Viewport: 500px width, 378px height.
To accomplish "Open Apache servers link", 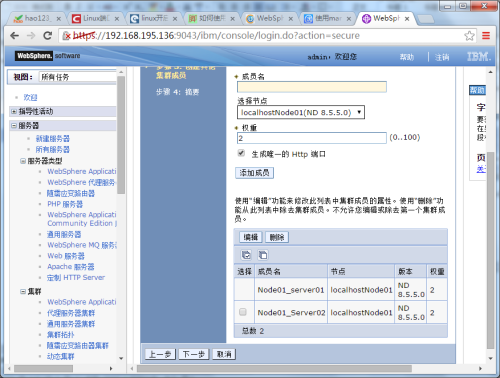I will (71, 267).
